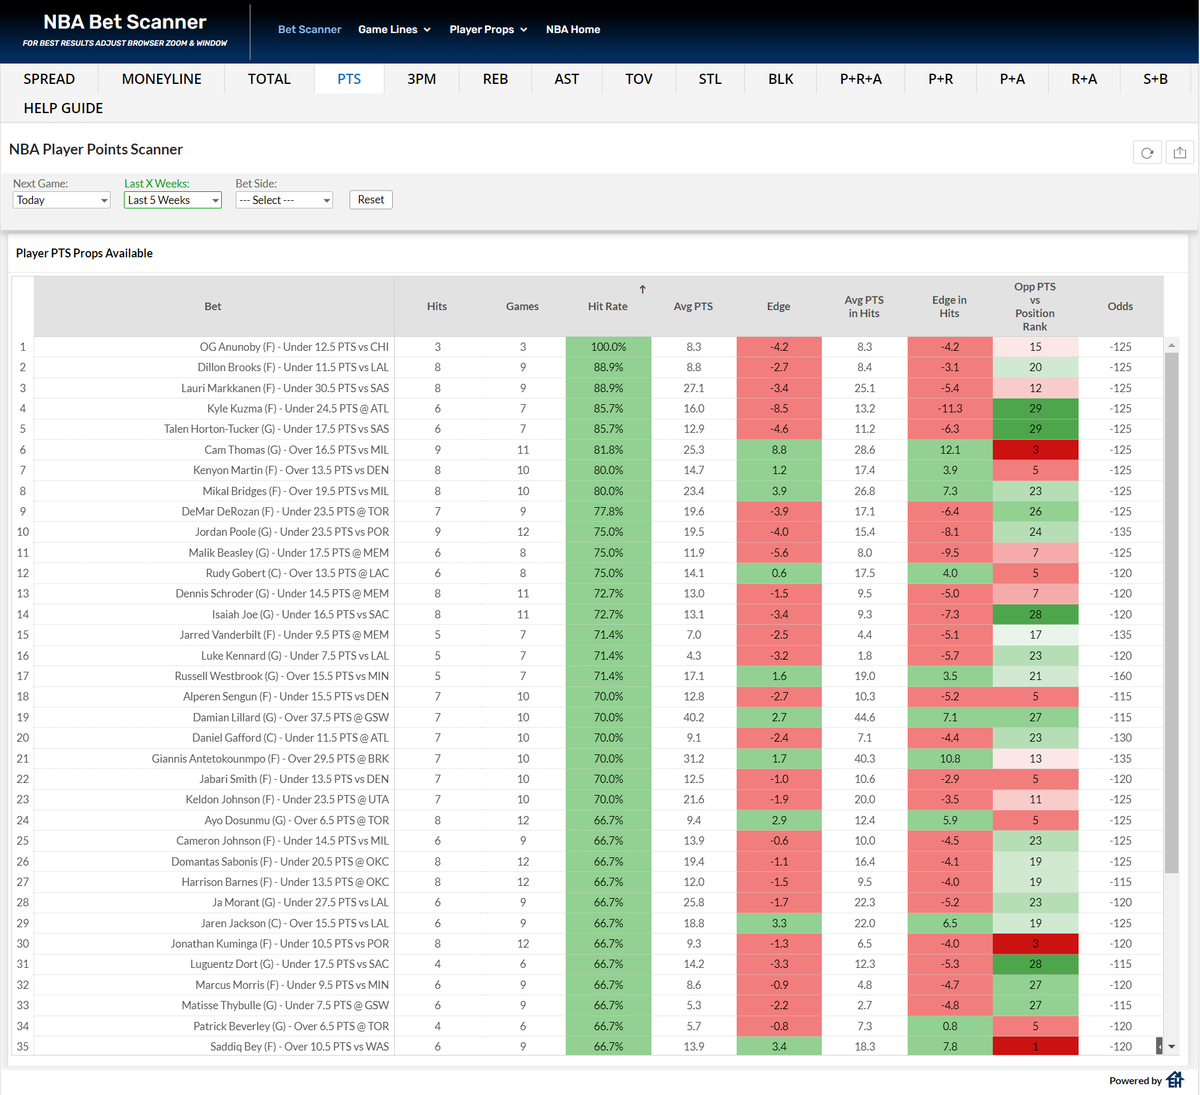1200x1095 pixels.
Task: Click the NBA Bet Scanner logo
Action: pos(123,21)
